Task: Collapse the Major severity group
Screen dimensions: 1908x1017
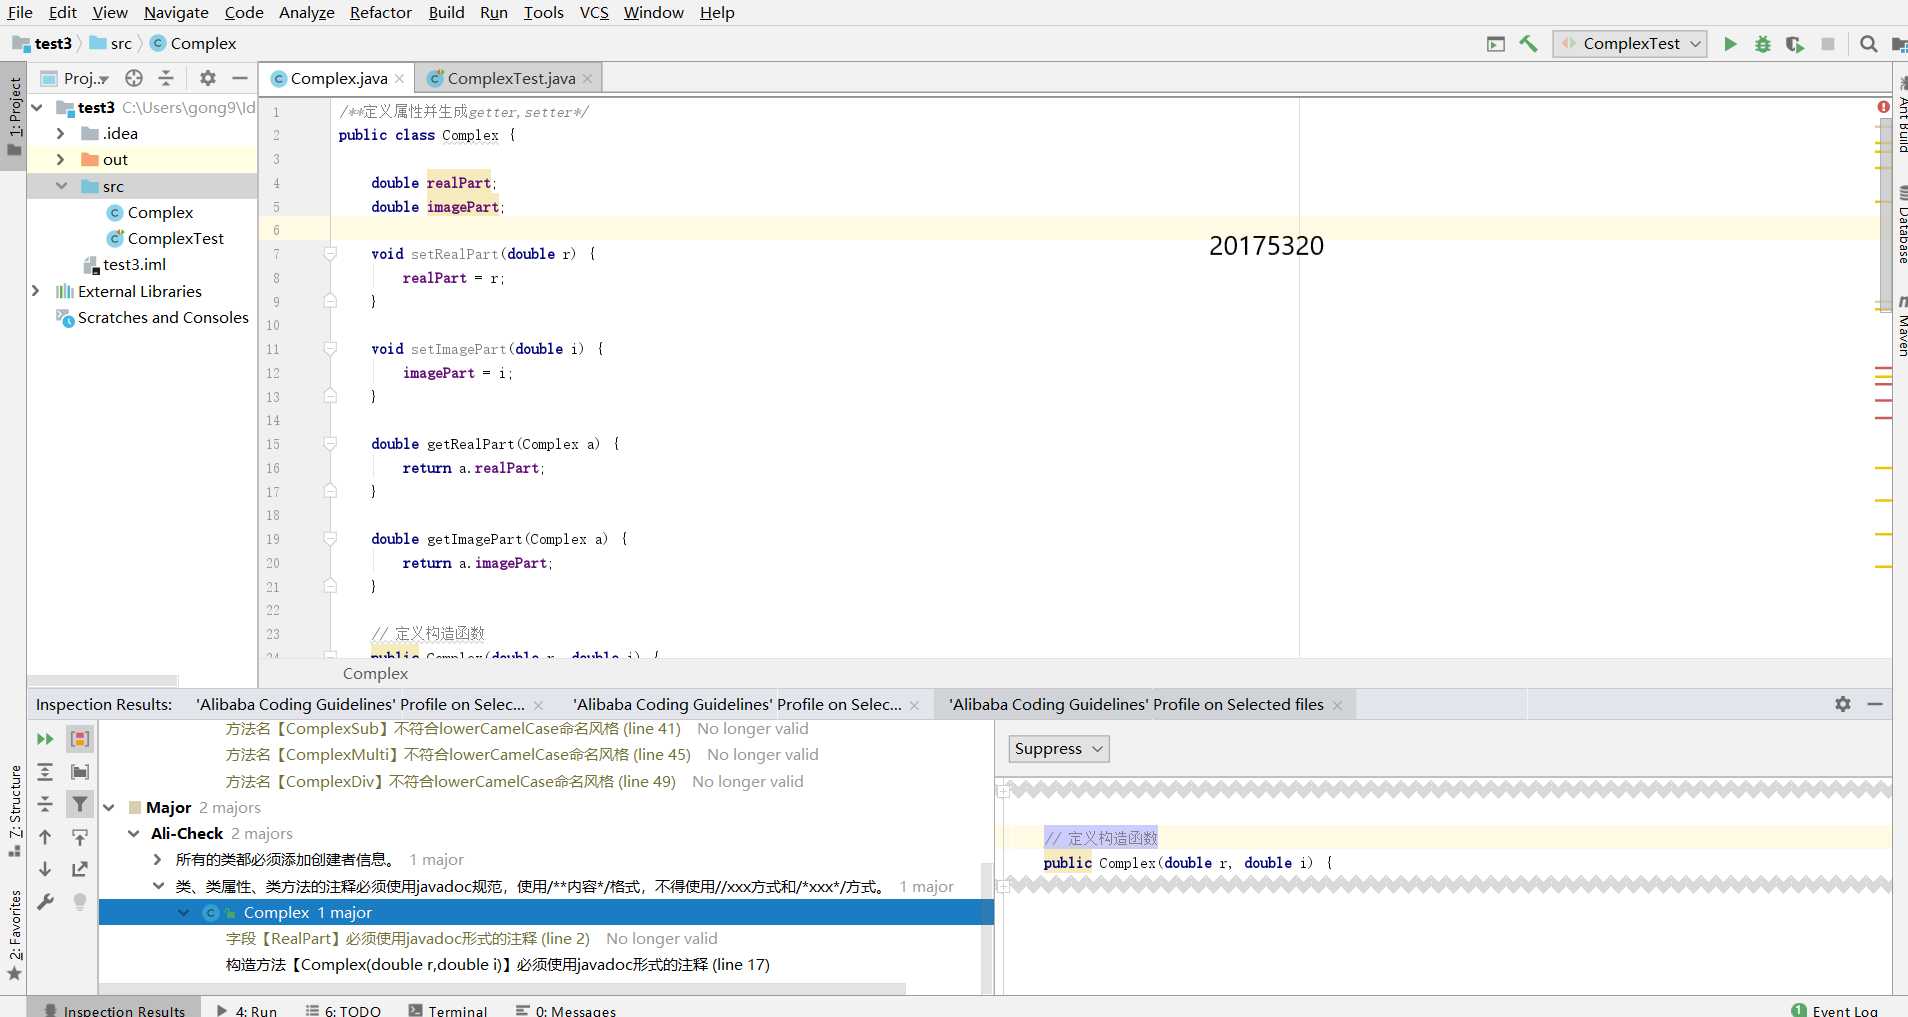Action: [109, 808]
